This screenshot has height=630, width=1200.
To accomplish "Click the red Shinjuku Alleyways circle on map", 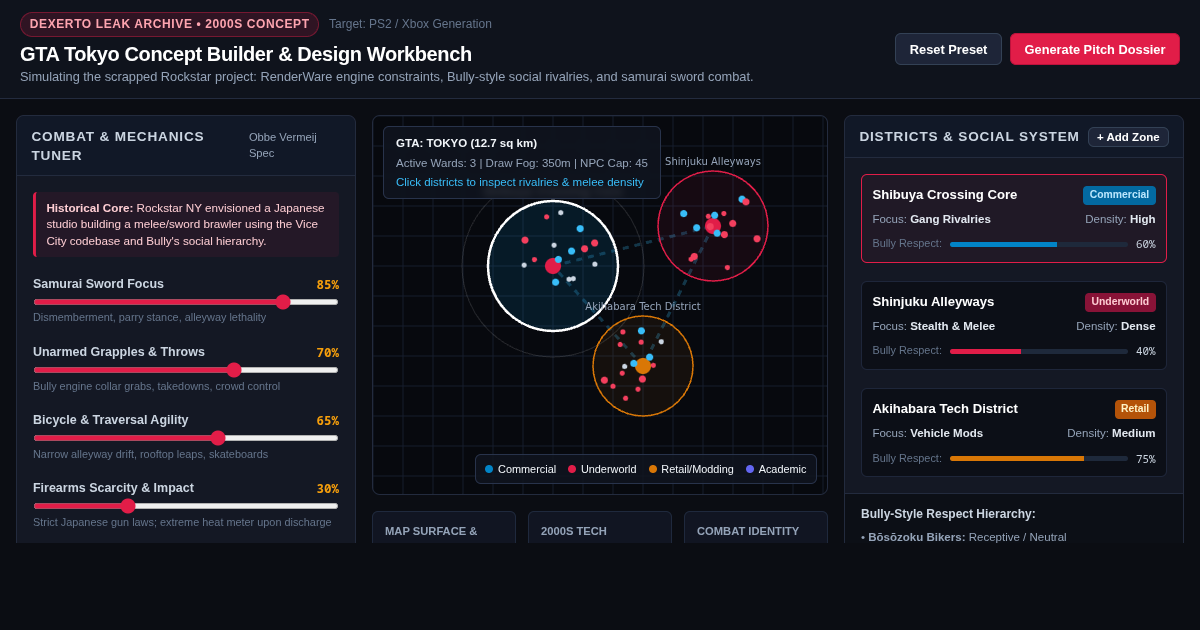I will pyautogui.click(x=713, y=226).
